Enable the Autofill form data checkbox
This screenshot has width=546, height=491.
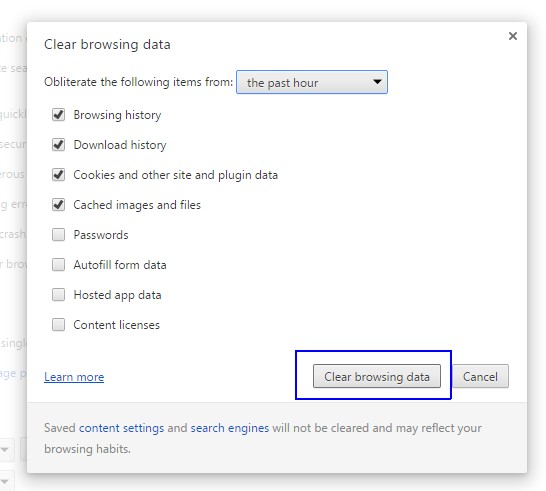(58, 265)
